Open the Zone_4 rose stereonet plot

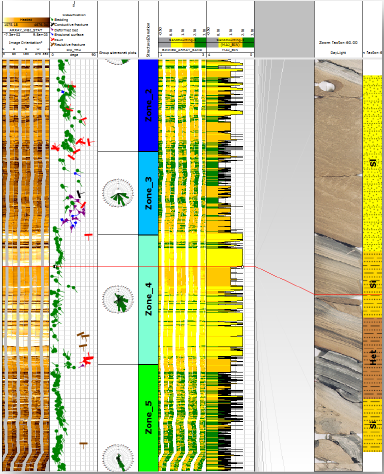(x=118, y=299)
